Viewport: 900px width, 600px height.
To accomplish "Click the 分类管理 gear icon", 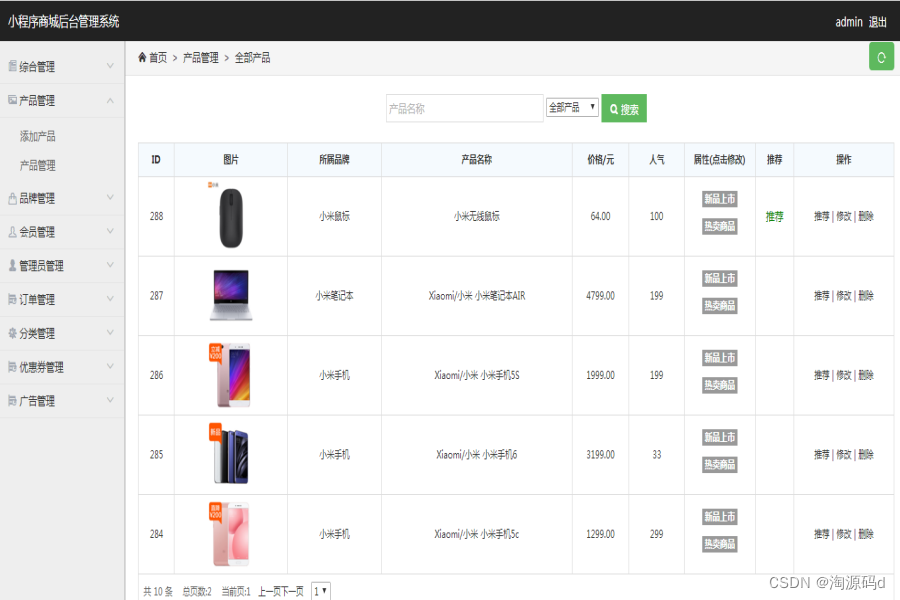I will (x=13, y=333).
